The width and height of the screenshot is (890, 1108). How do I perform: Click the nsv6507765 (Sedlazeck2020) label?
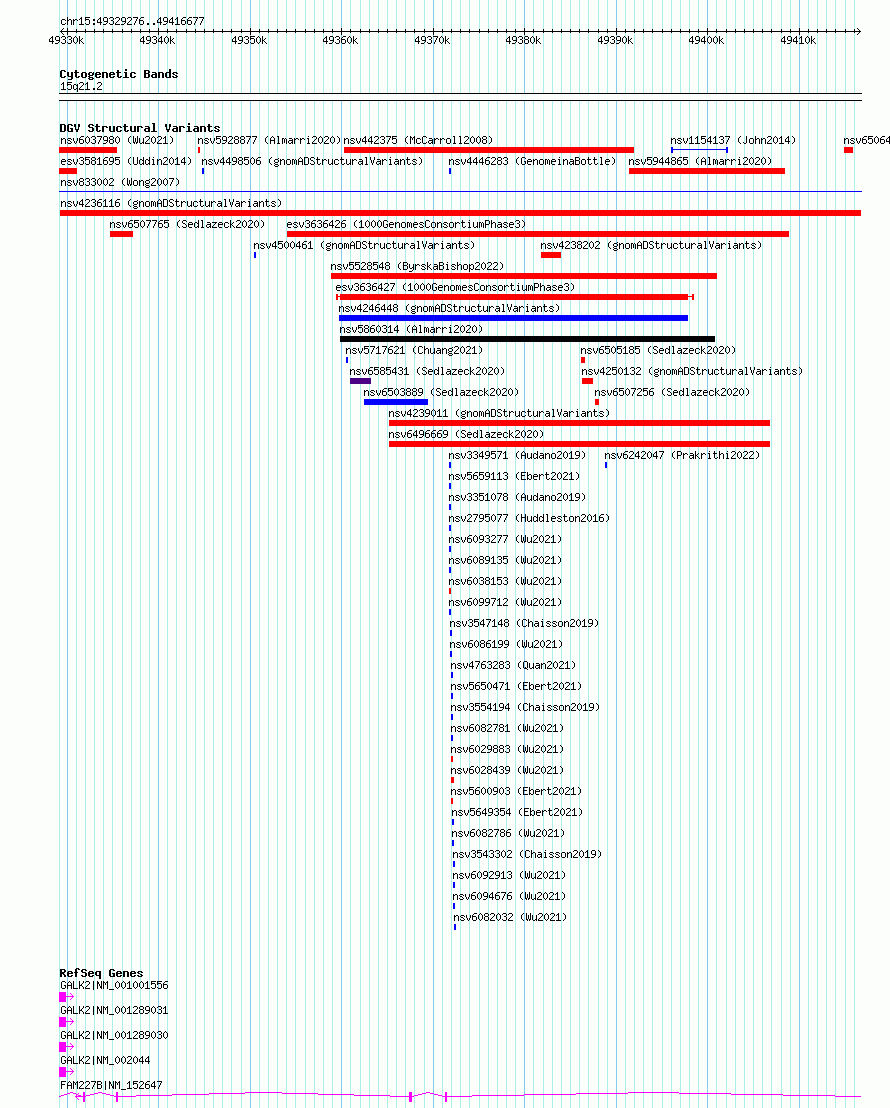pyautogui.click(x=187, y=224)
